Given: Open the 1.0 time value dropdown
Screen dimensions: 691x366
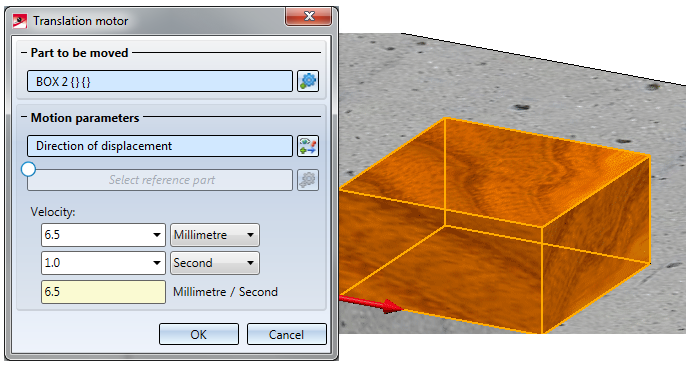Looking at the screenshot, I should 156,263.
